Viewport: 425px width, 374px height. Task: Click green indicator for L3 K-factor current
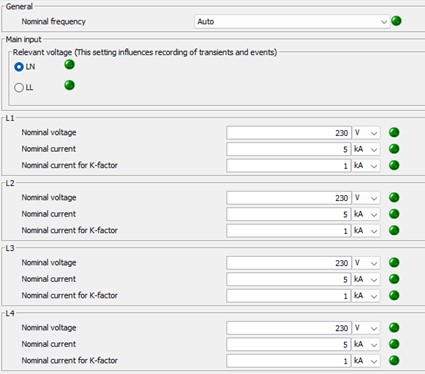tap(394, 295)
